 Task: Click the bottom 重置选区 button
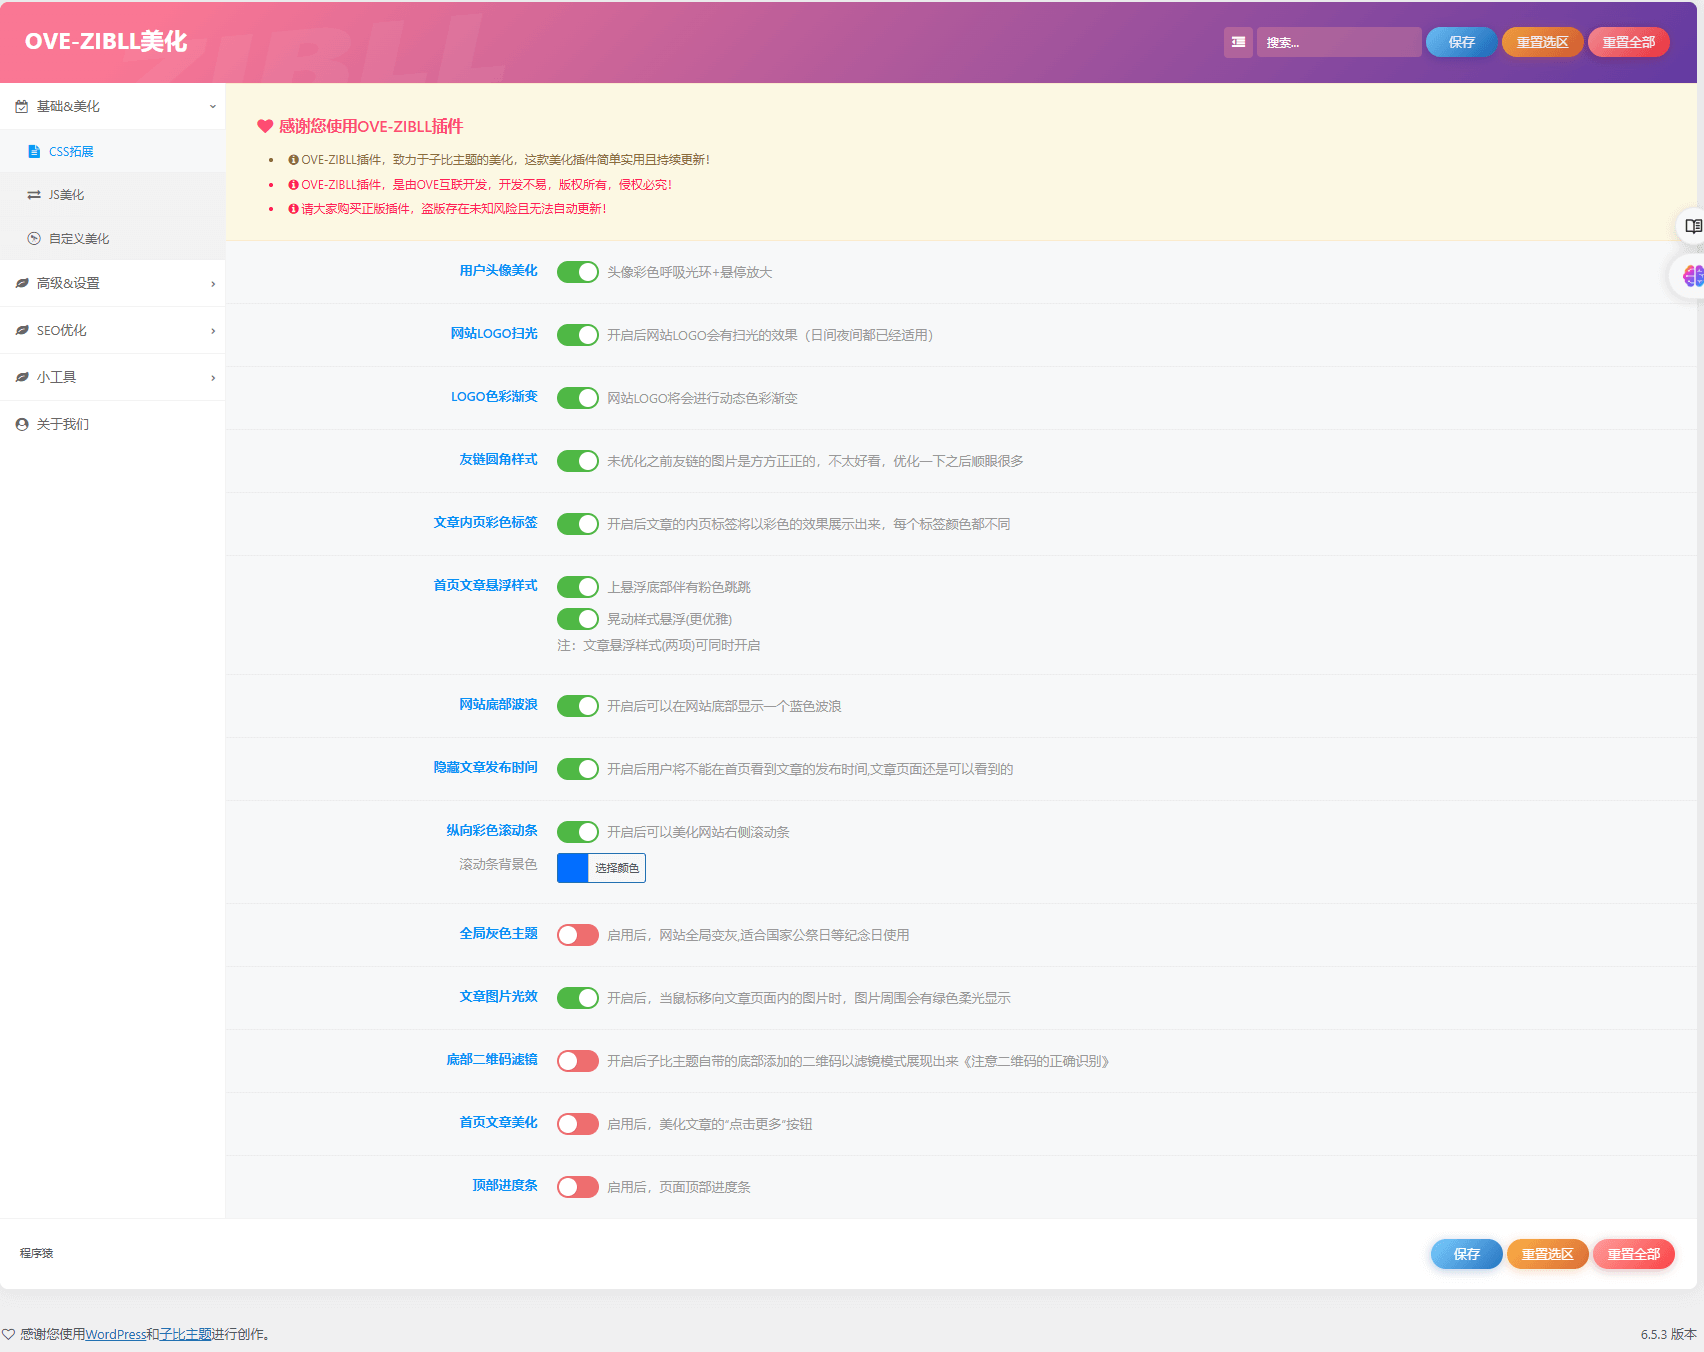1547,1254
